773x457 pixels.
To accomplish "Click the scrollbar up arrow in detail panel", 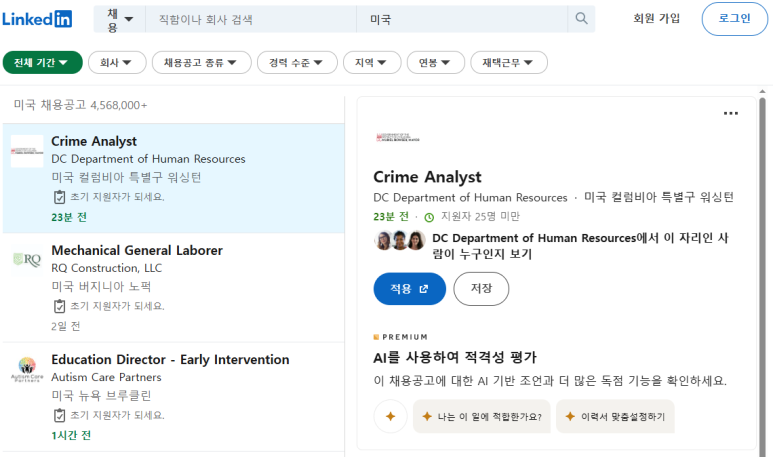I will 762,92.
